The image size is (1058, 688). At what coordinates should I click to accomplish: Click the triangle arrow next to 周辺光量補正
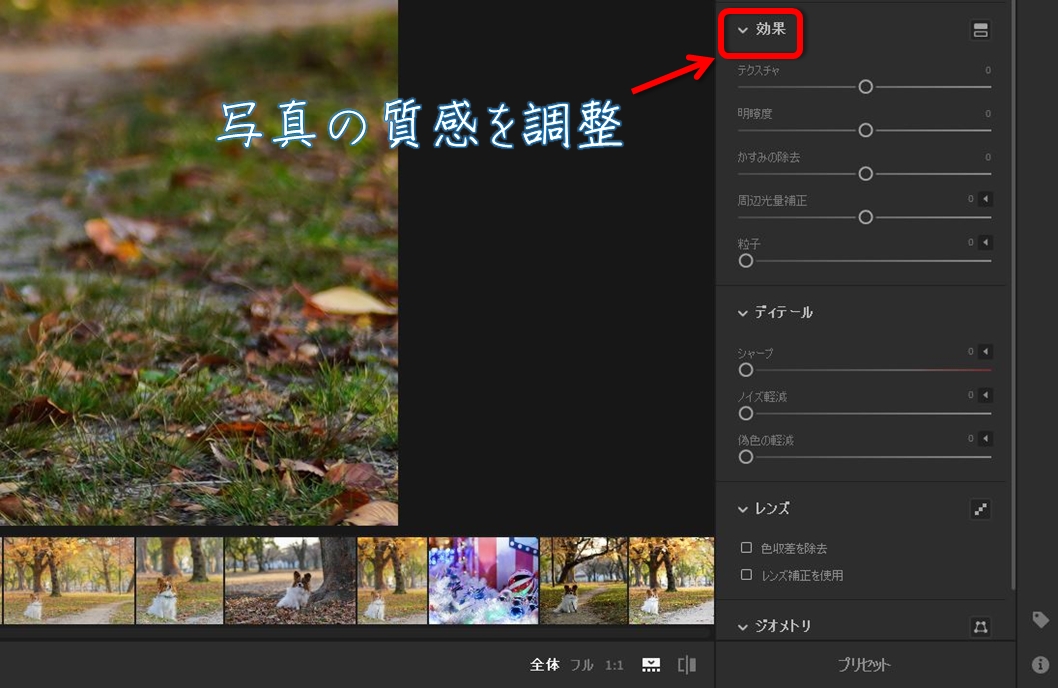pyautogui.click(x=985, y=200)
